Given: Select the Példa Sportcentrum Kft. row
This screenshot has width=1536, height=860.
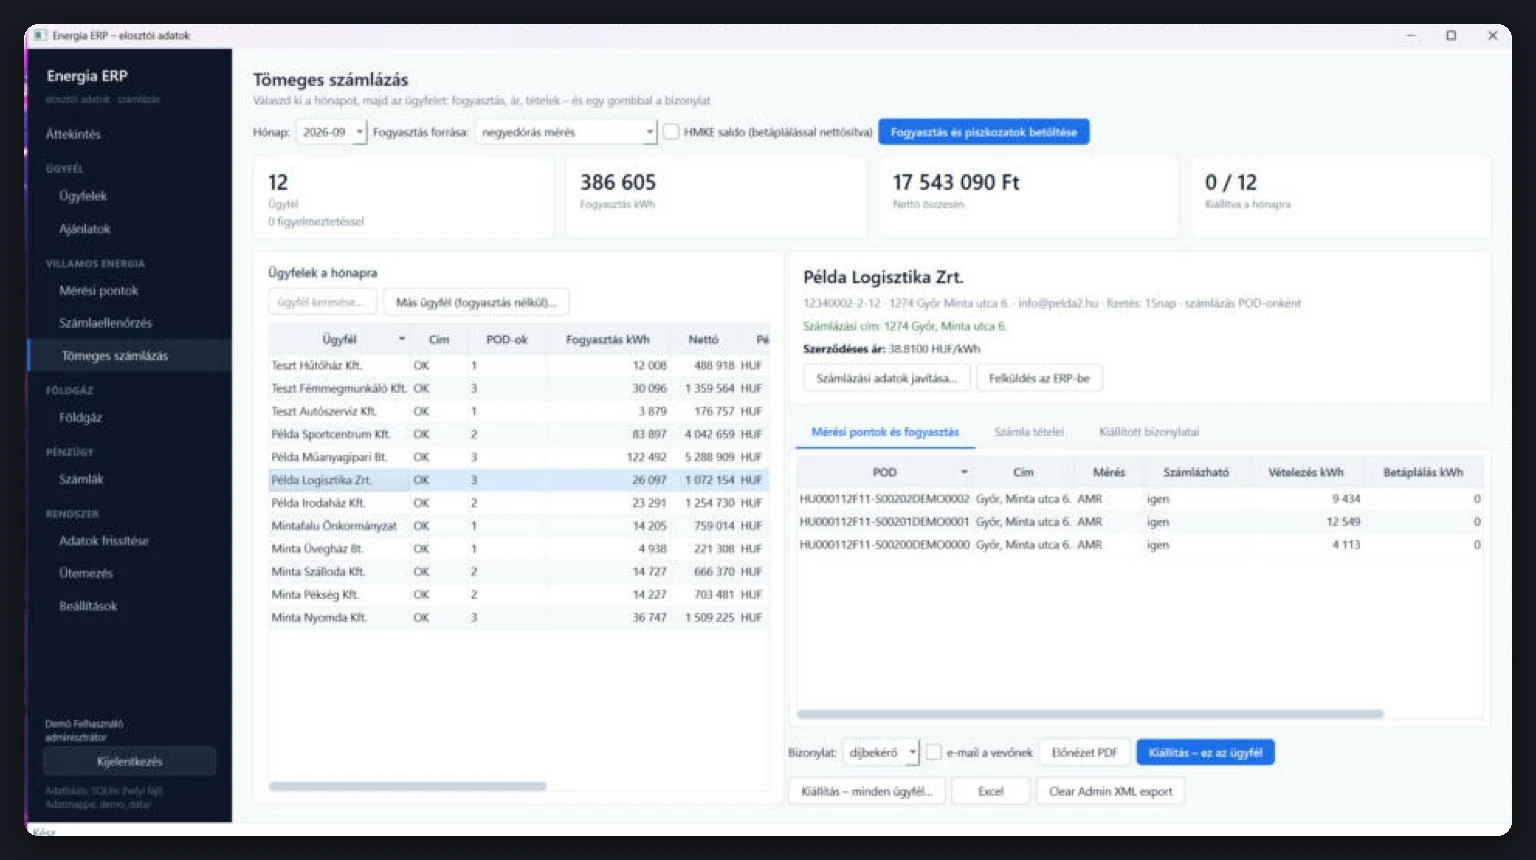Looking at the screenshot, I should tap(518, 435).
